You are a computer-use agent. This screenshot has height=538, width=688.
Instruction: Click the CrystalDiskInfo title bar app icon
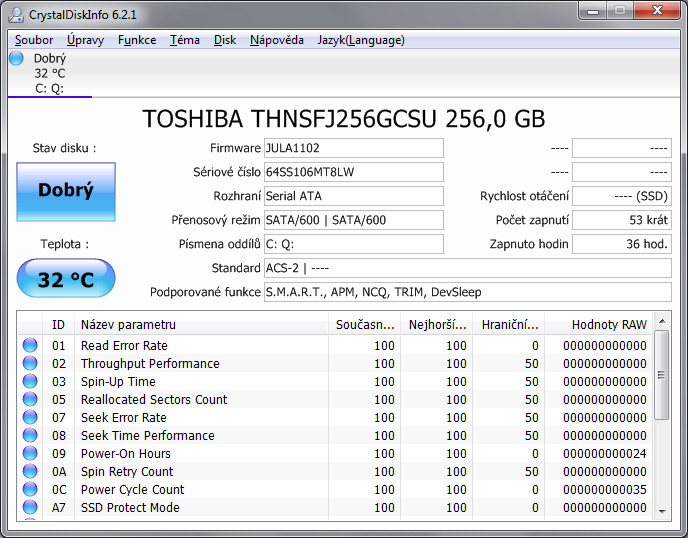coord(18,13)
